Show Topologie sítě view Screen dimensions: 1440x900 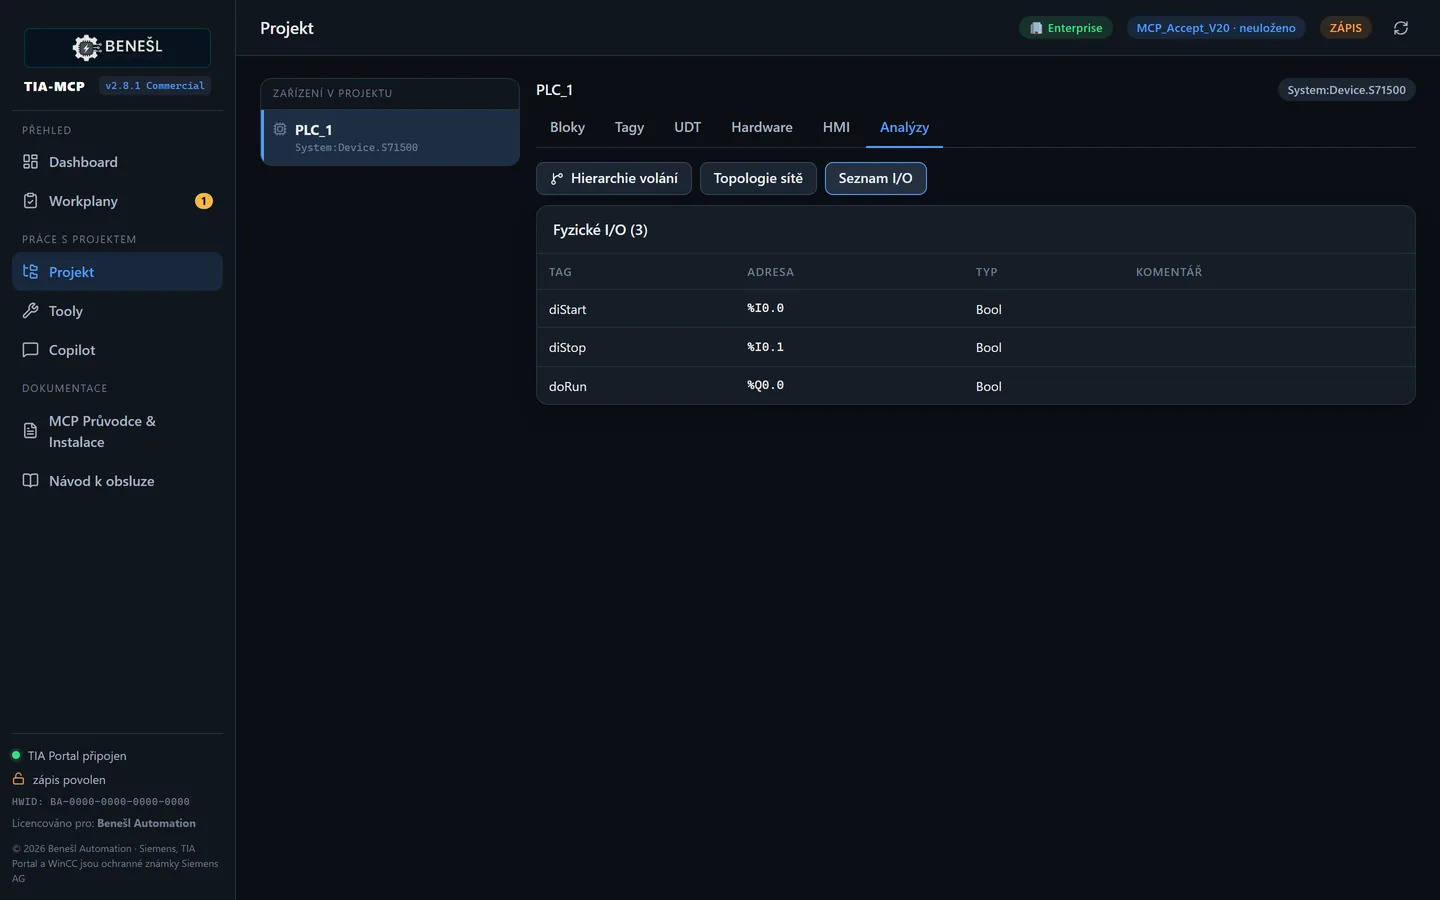(x=758, y=178)
